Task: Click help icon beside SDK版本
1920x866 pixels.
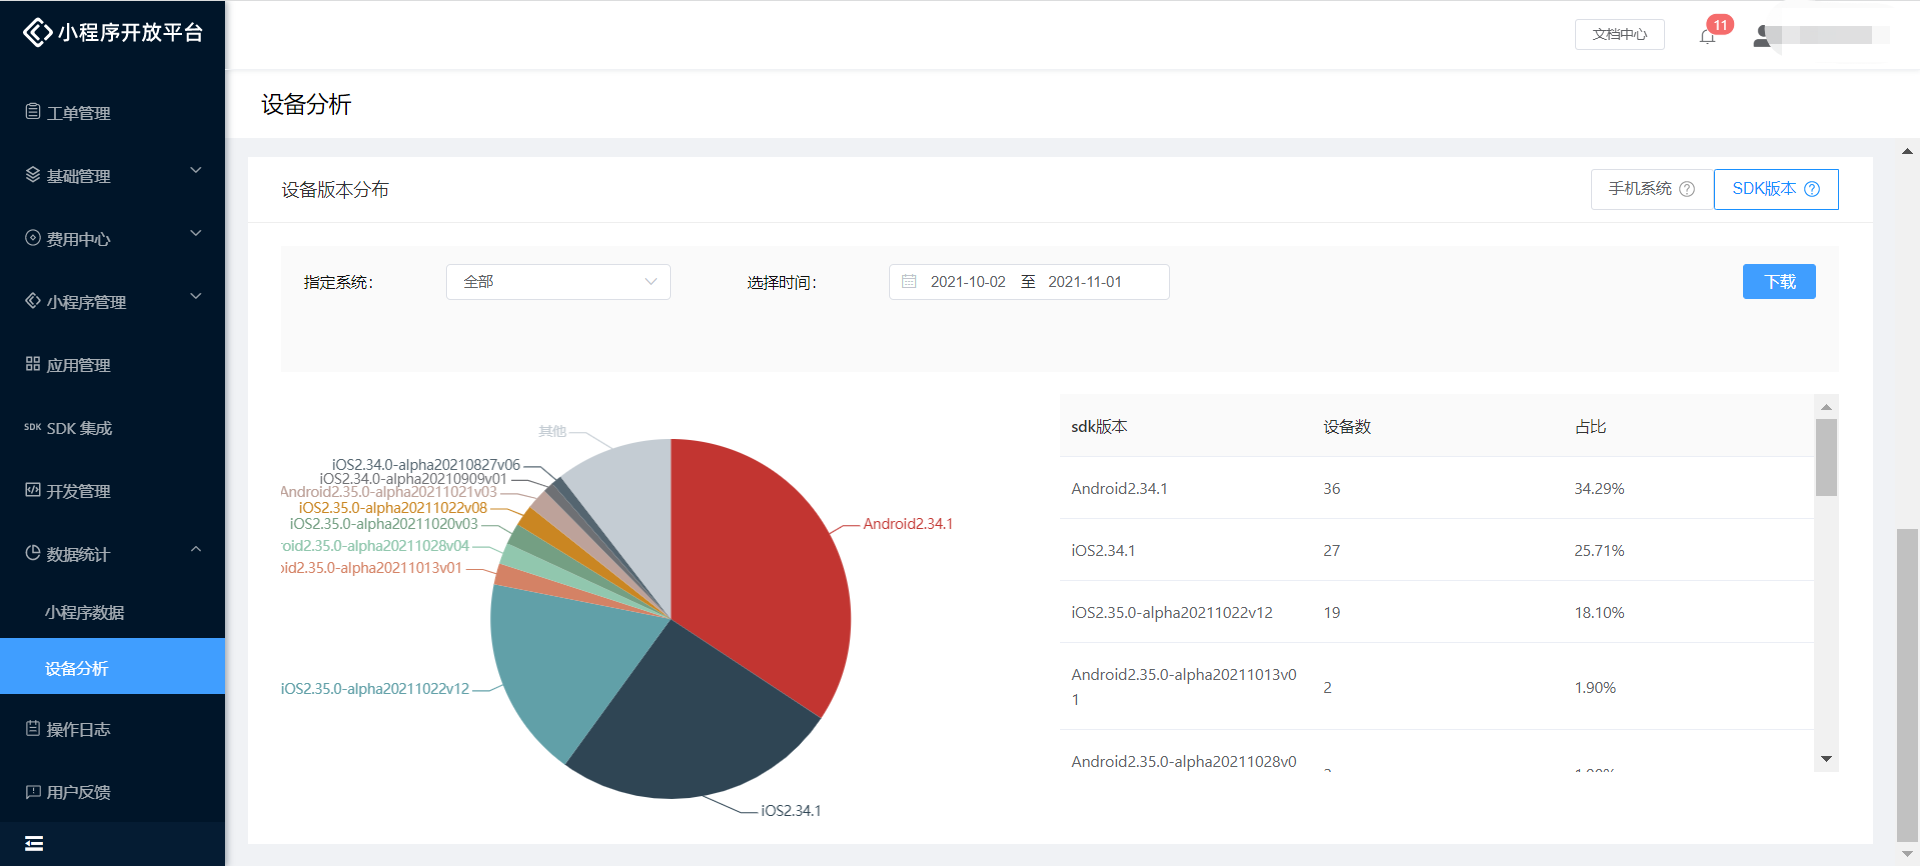Action: pyautogui.click(x=1812, y=189)
